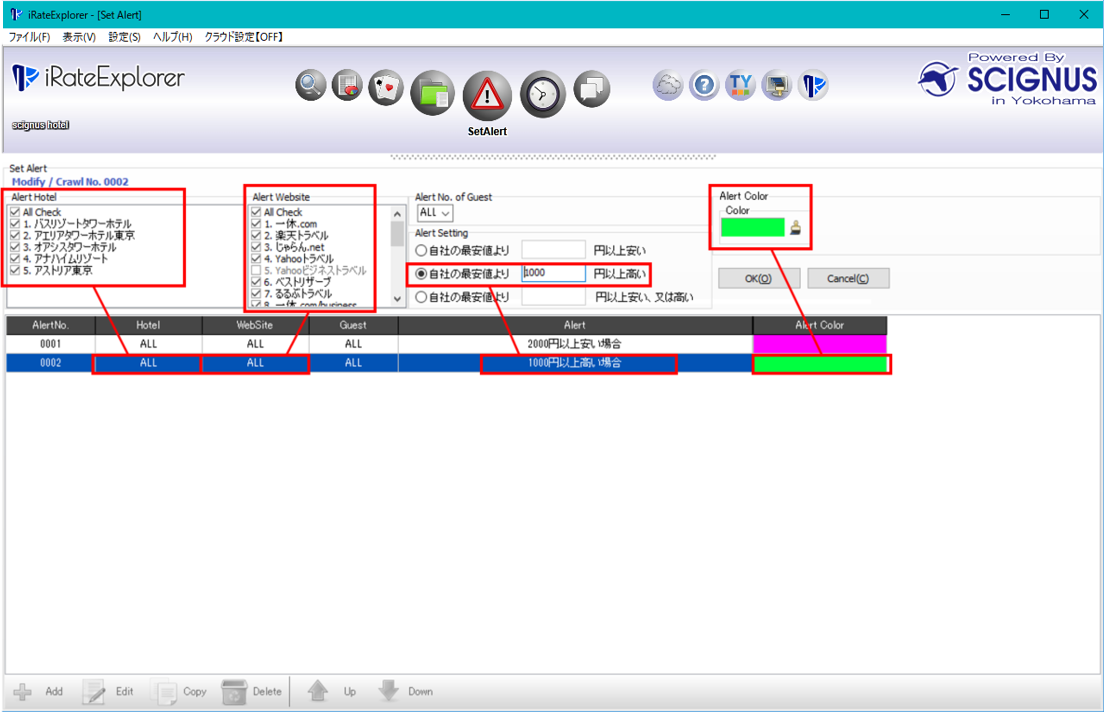This screenshot has width=1104, height=712.
Task: Select the 円以上安い、又は高い radio option
Action: point(421,297)
